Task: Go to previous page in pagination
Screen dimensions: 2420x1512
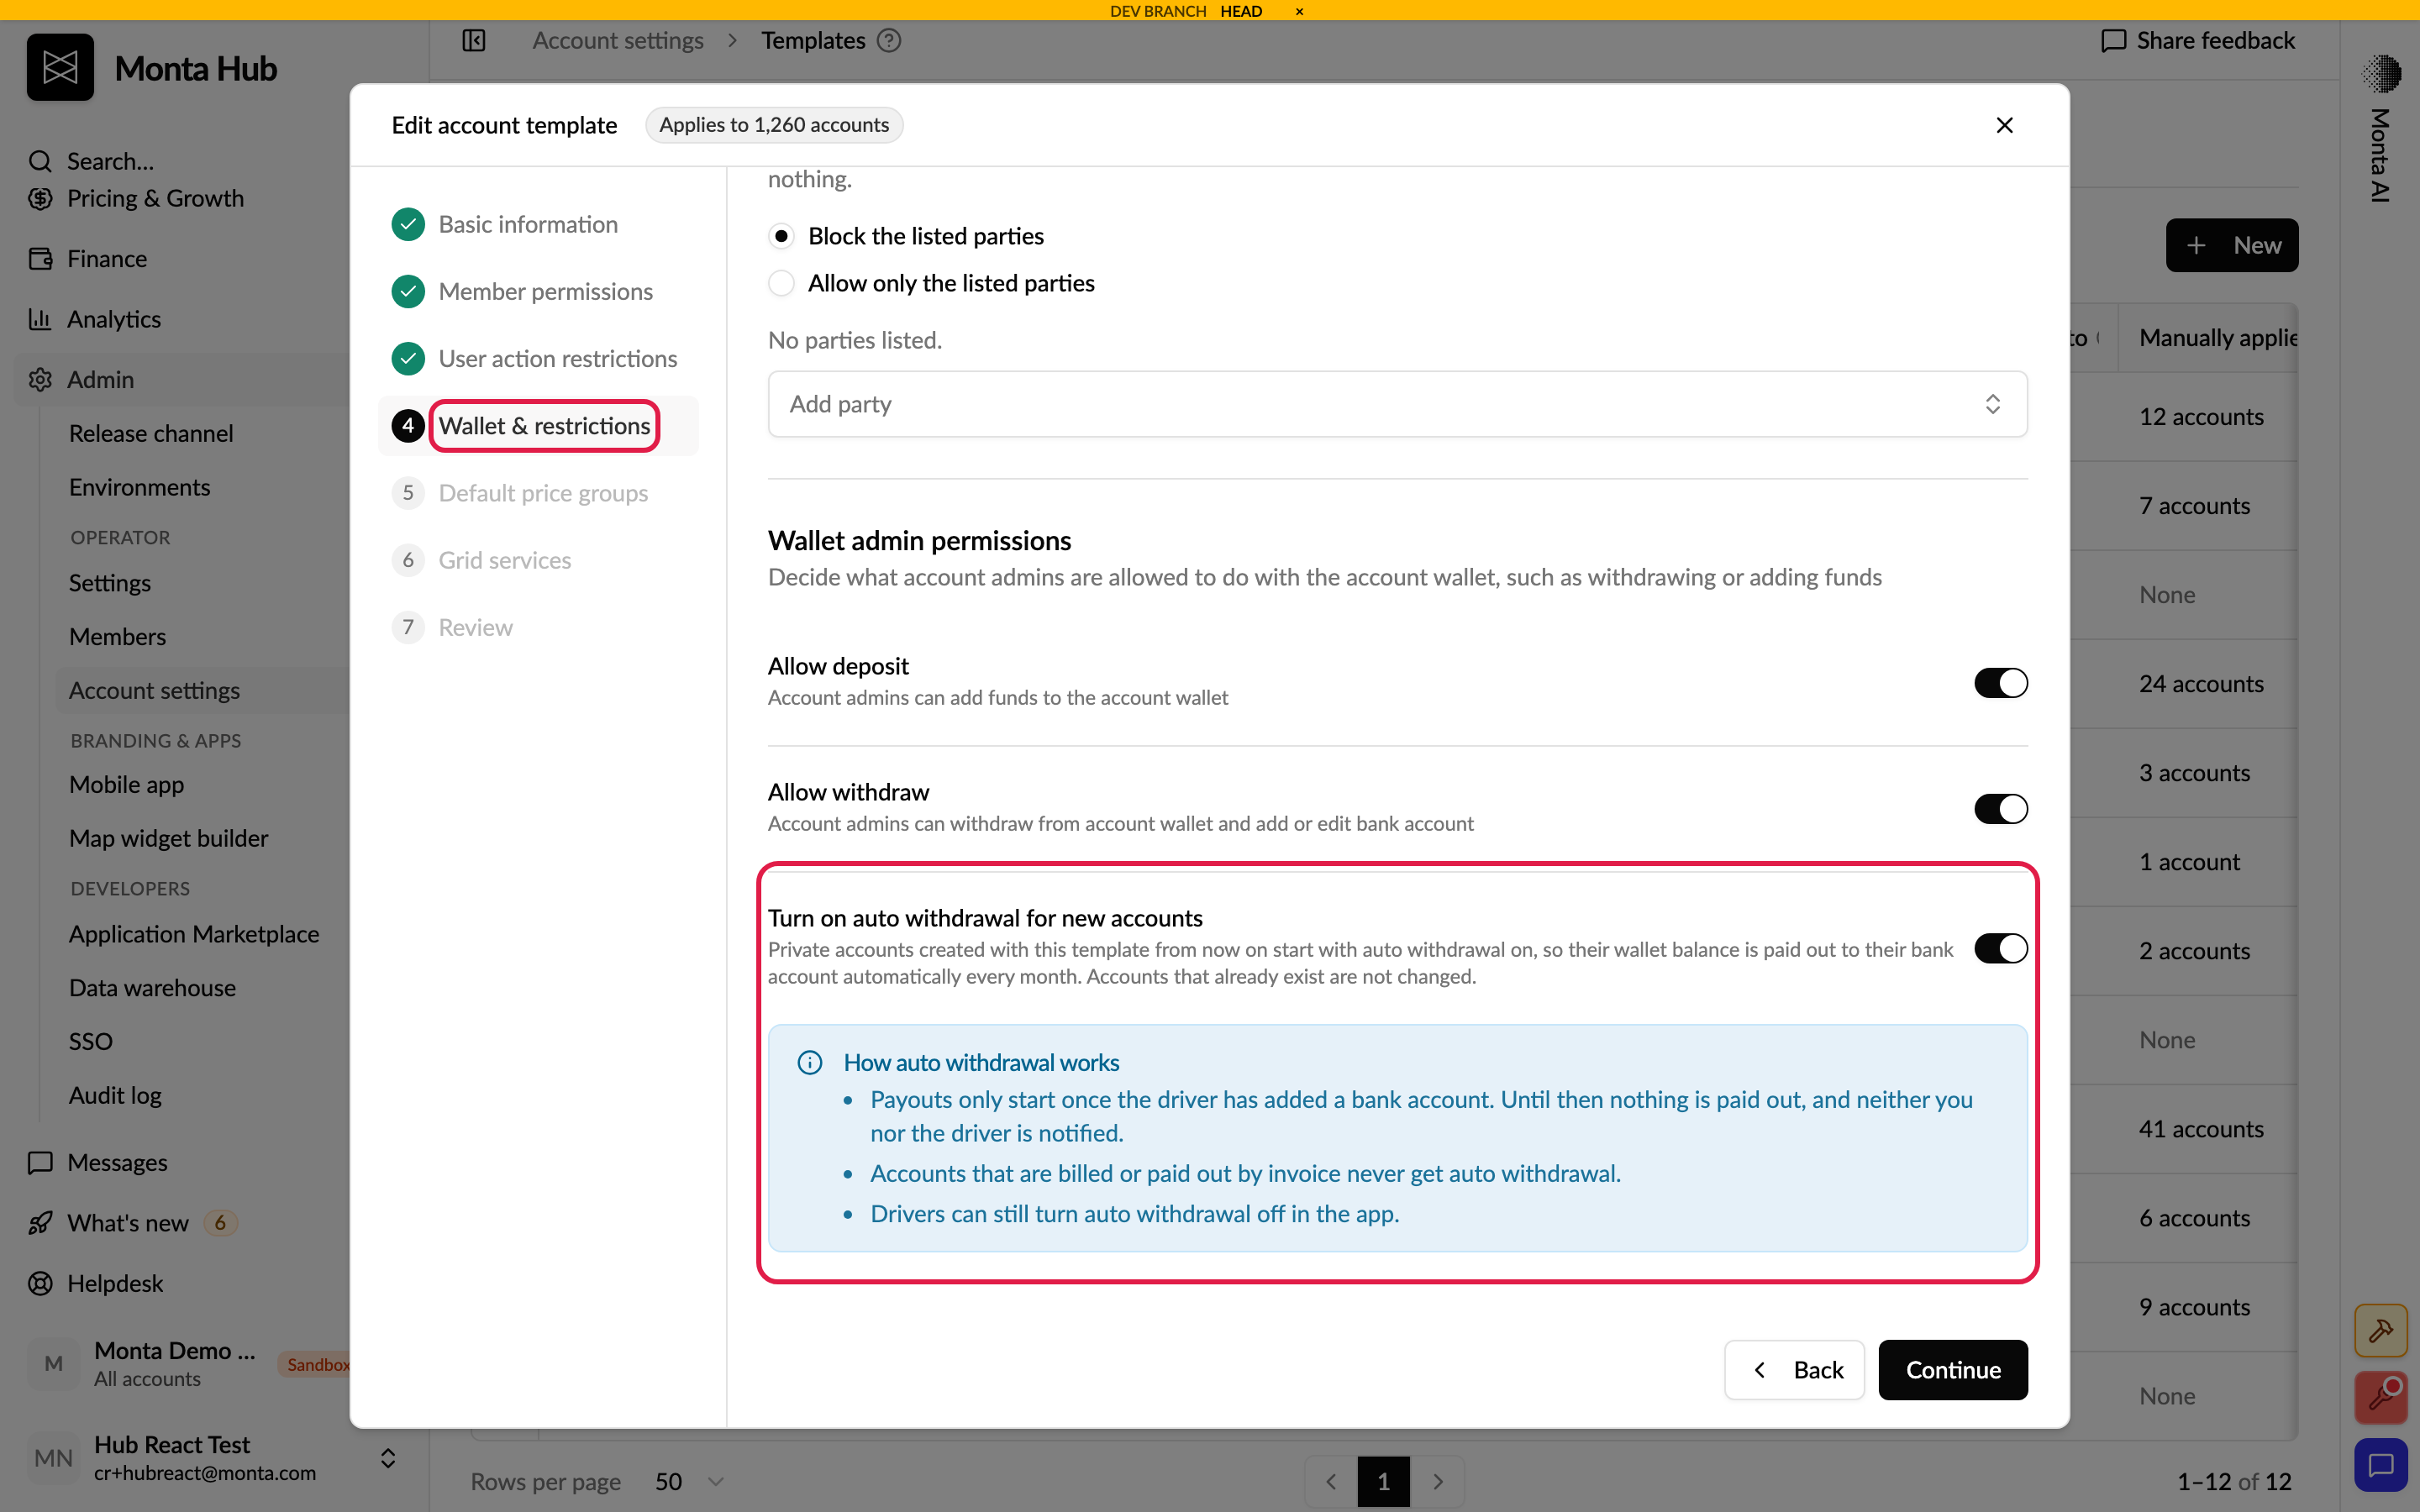Action: click(x=1331, y=1481)
